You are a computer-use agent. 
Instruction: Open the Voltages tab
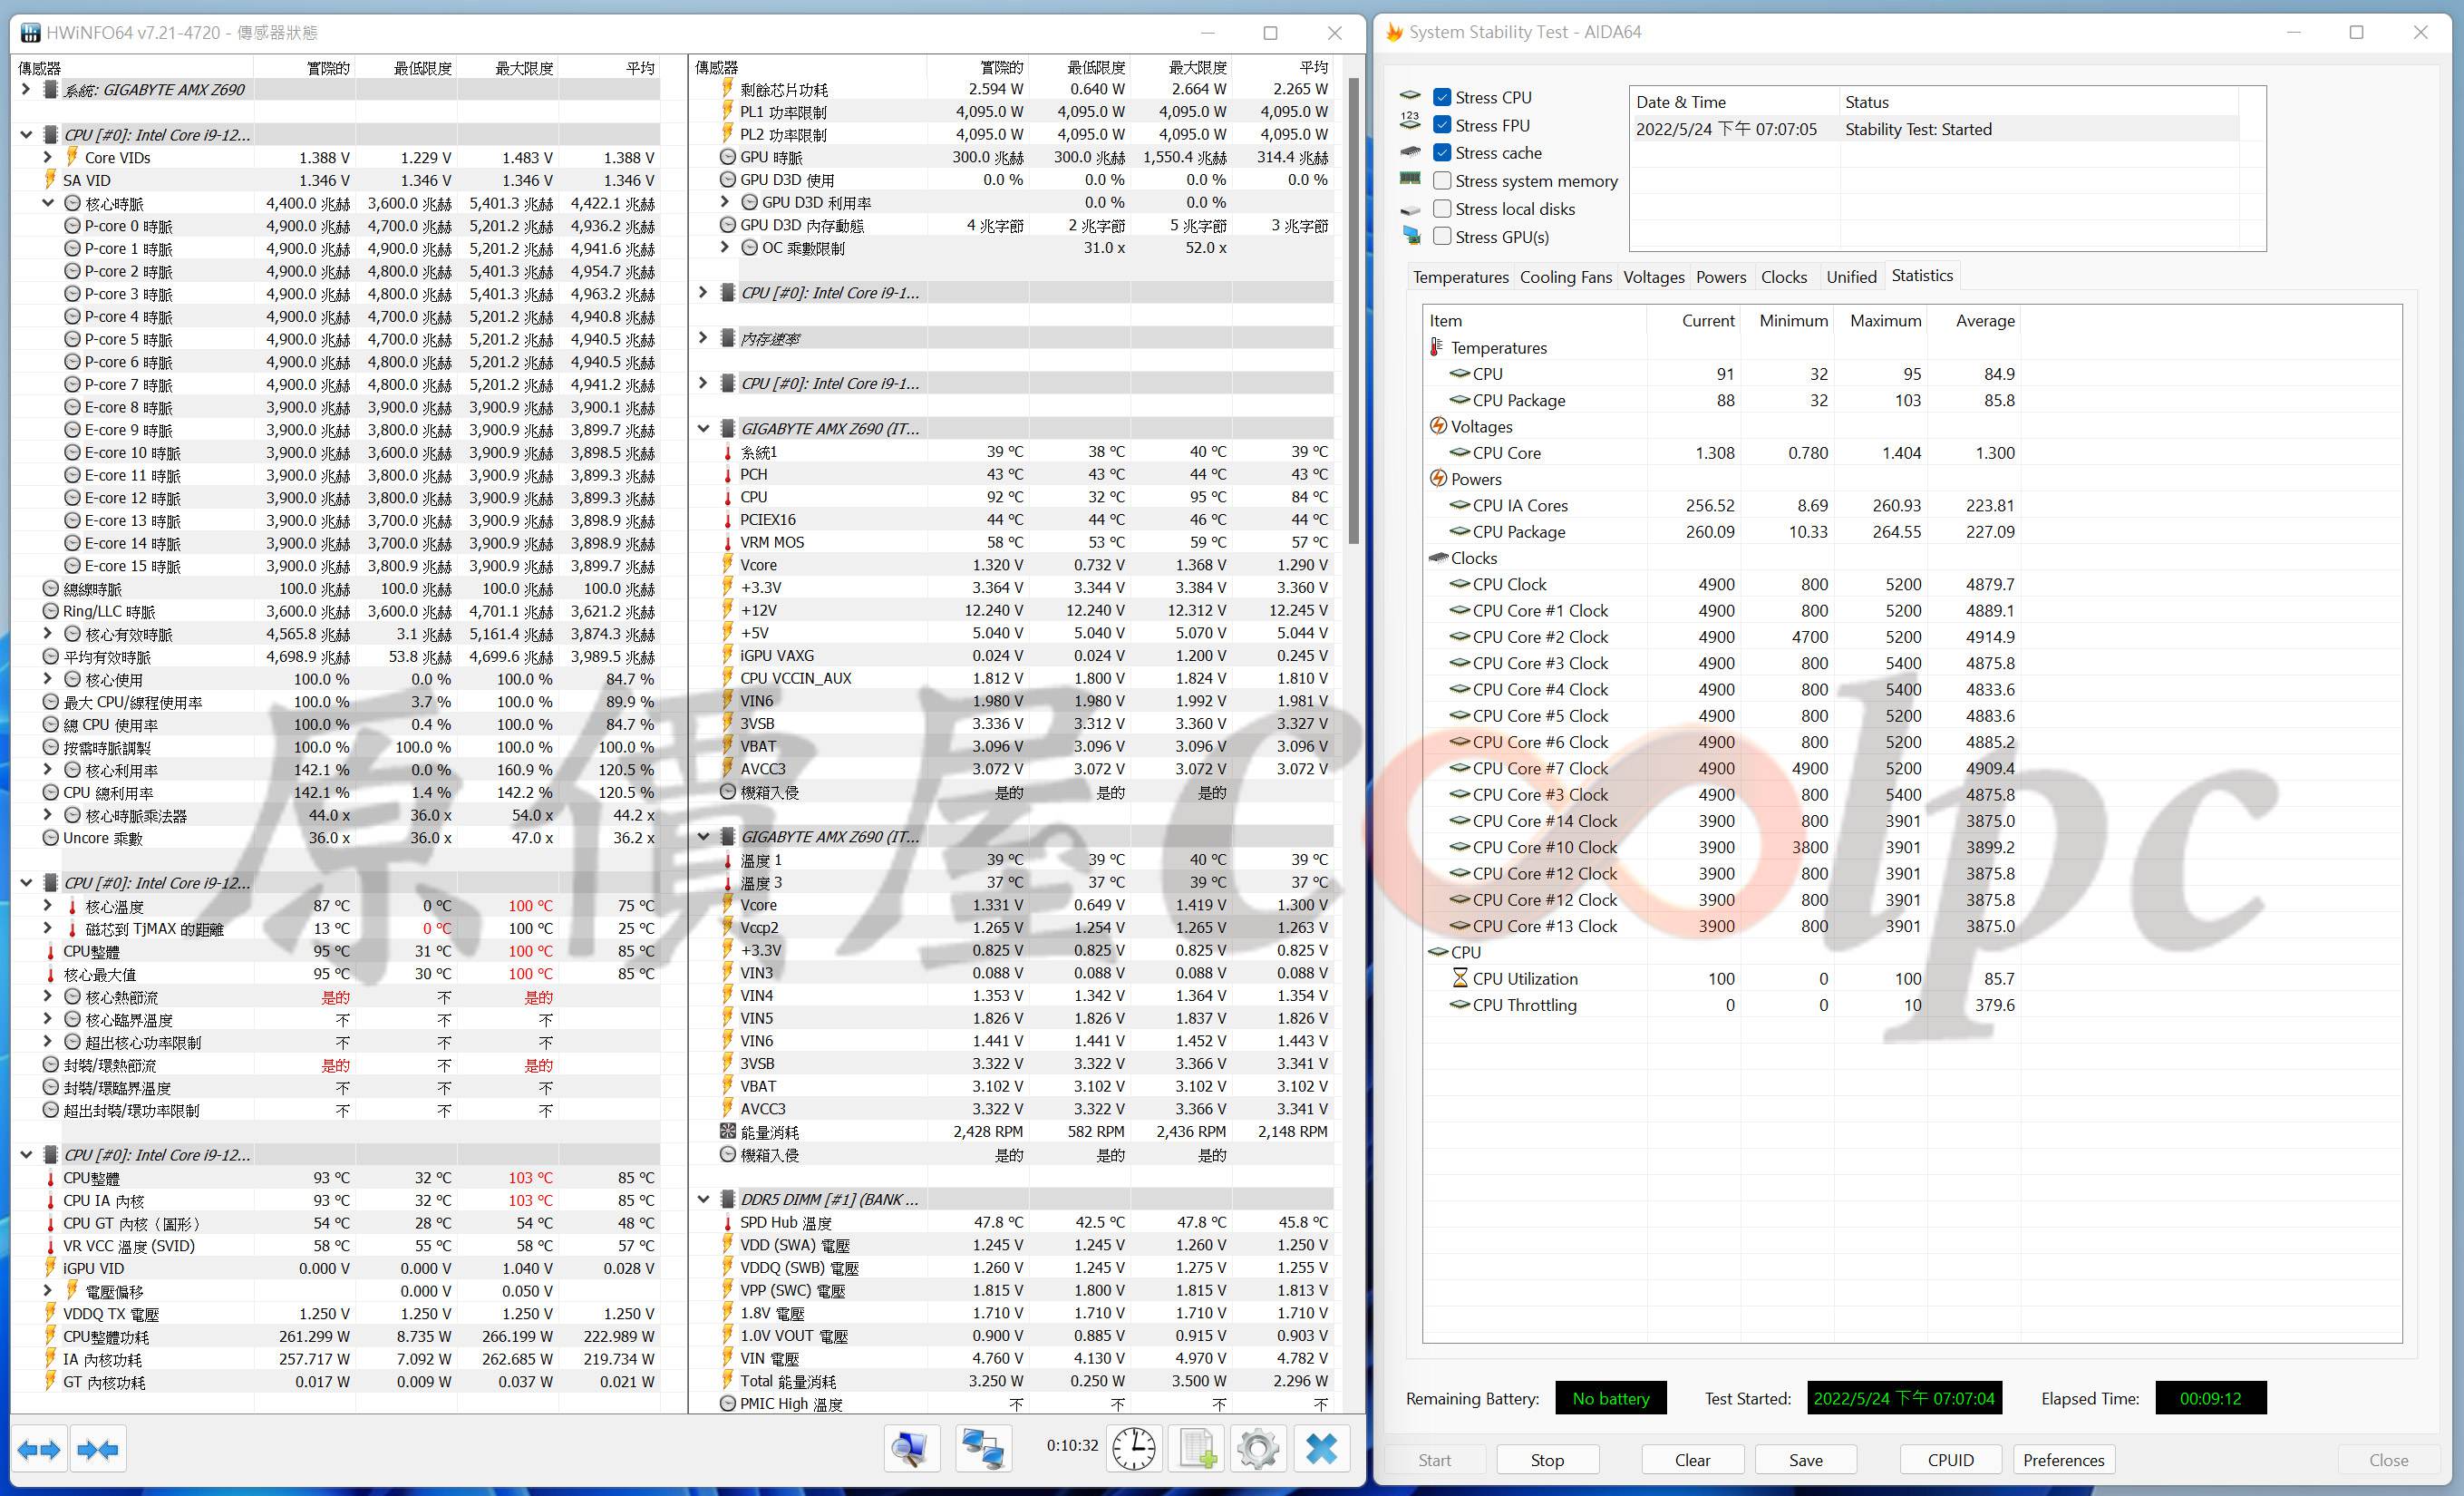1653,277
